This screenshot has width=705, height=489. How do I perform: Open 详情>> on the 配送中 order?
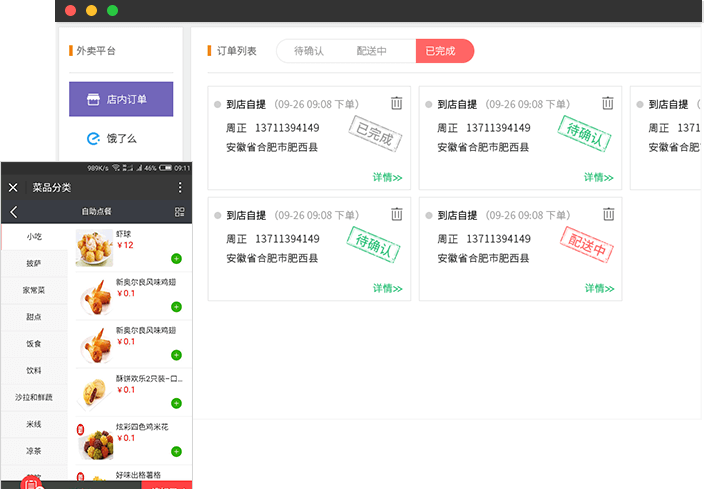[x=599, y=289]
